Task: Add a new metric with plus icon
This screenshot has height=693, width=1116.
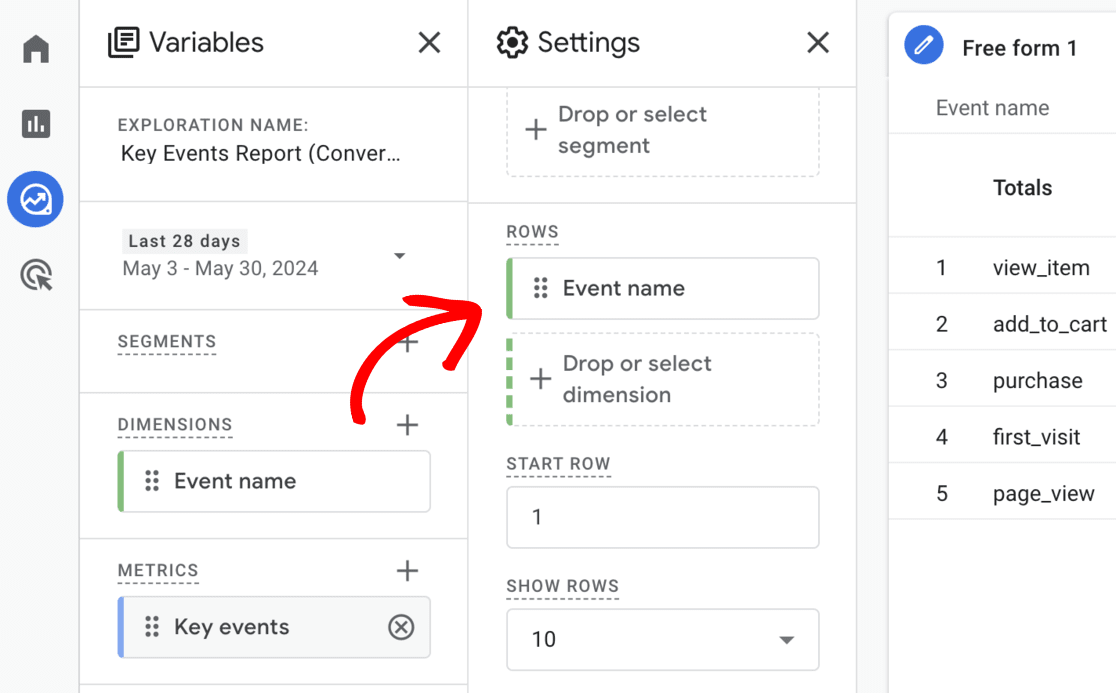Action: [407, 571]
